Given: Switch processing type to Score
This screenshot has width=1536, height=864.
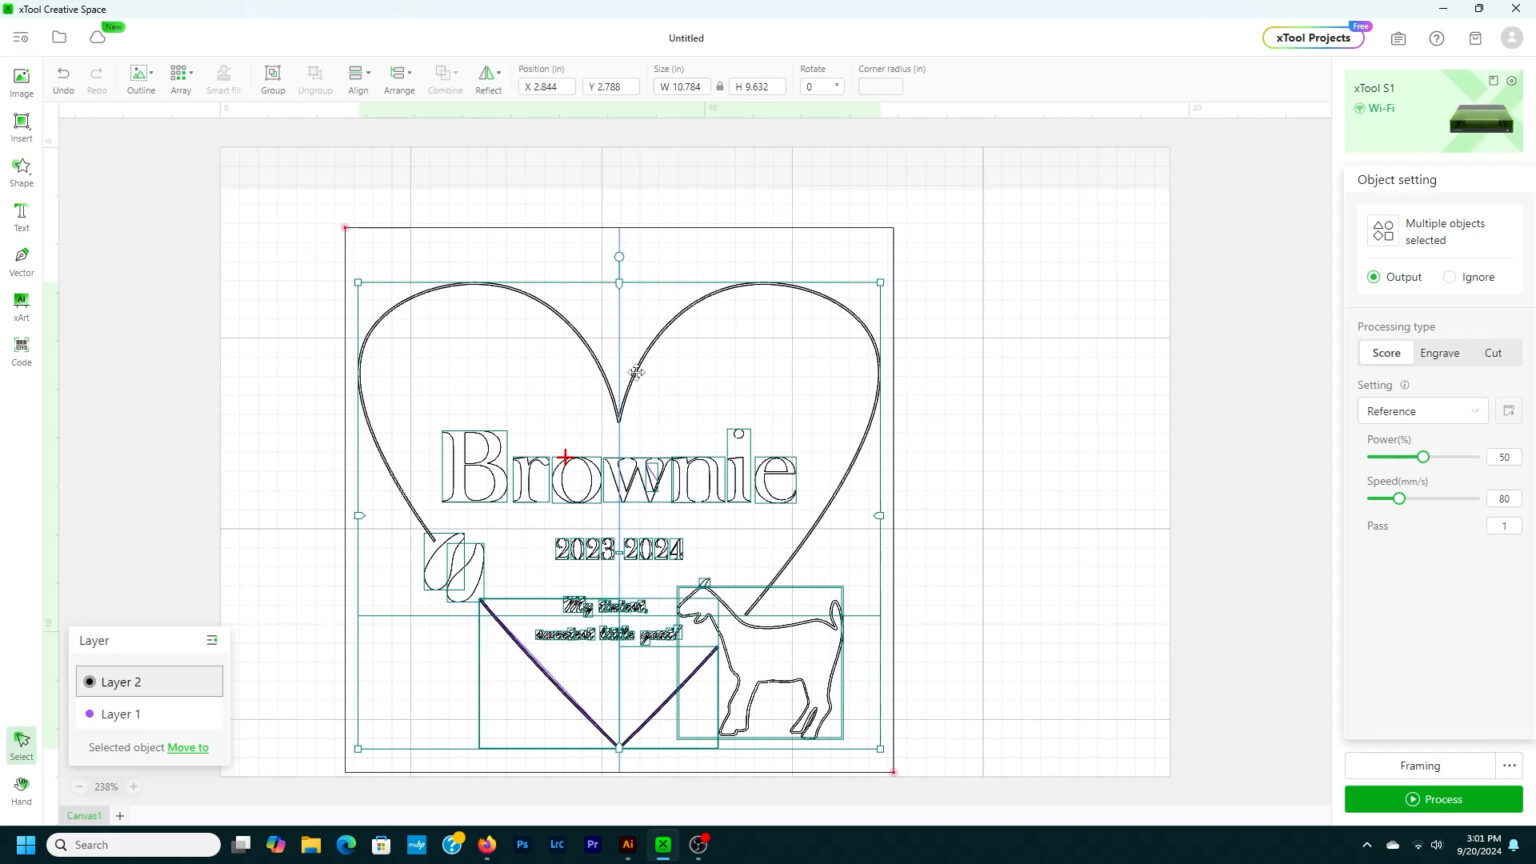Looking at the screenshot, I should click(x=1386, y=353).
